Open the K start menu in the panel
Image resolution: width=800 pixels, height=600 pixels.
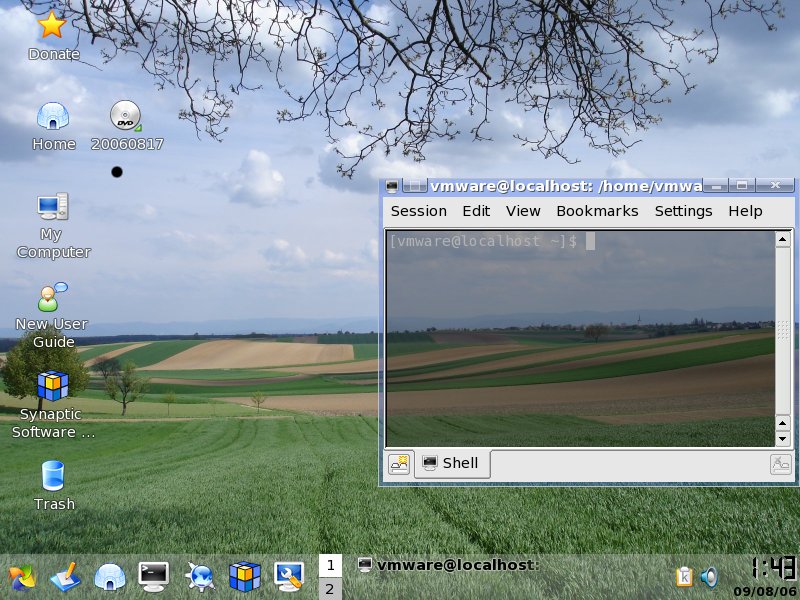click(x=21, y=578)
